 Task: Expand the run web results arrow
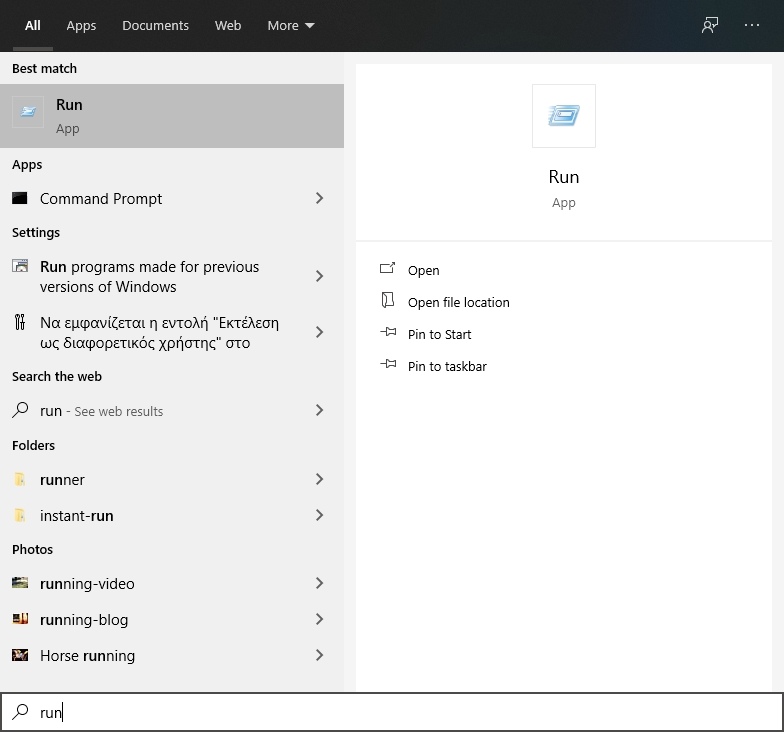pyautogui.click(x=320, y=410)
